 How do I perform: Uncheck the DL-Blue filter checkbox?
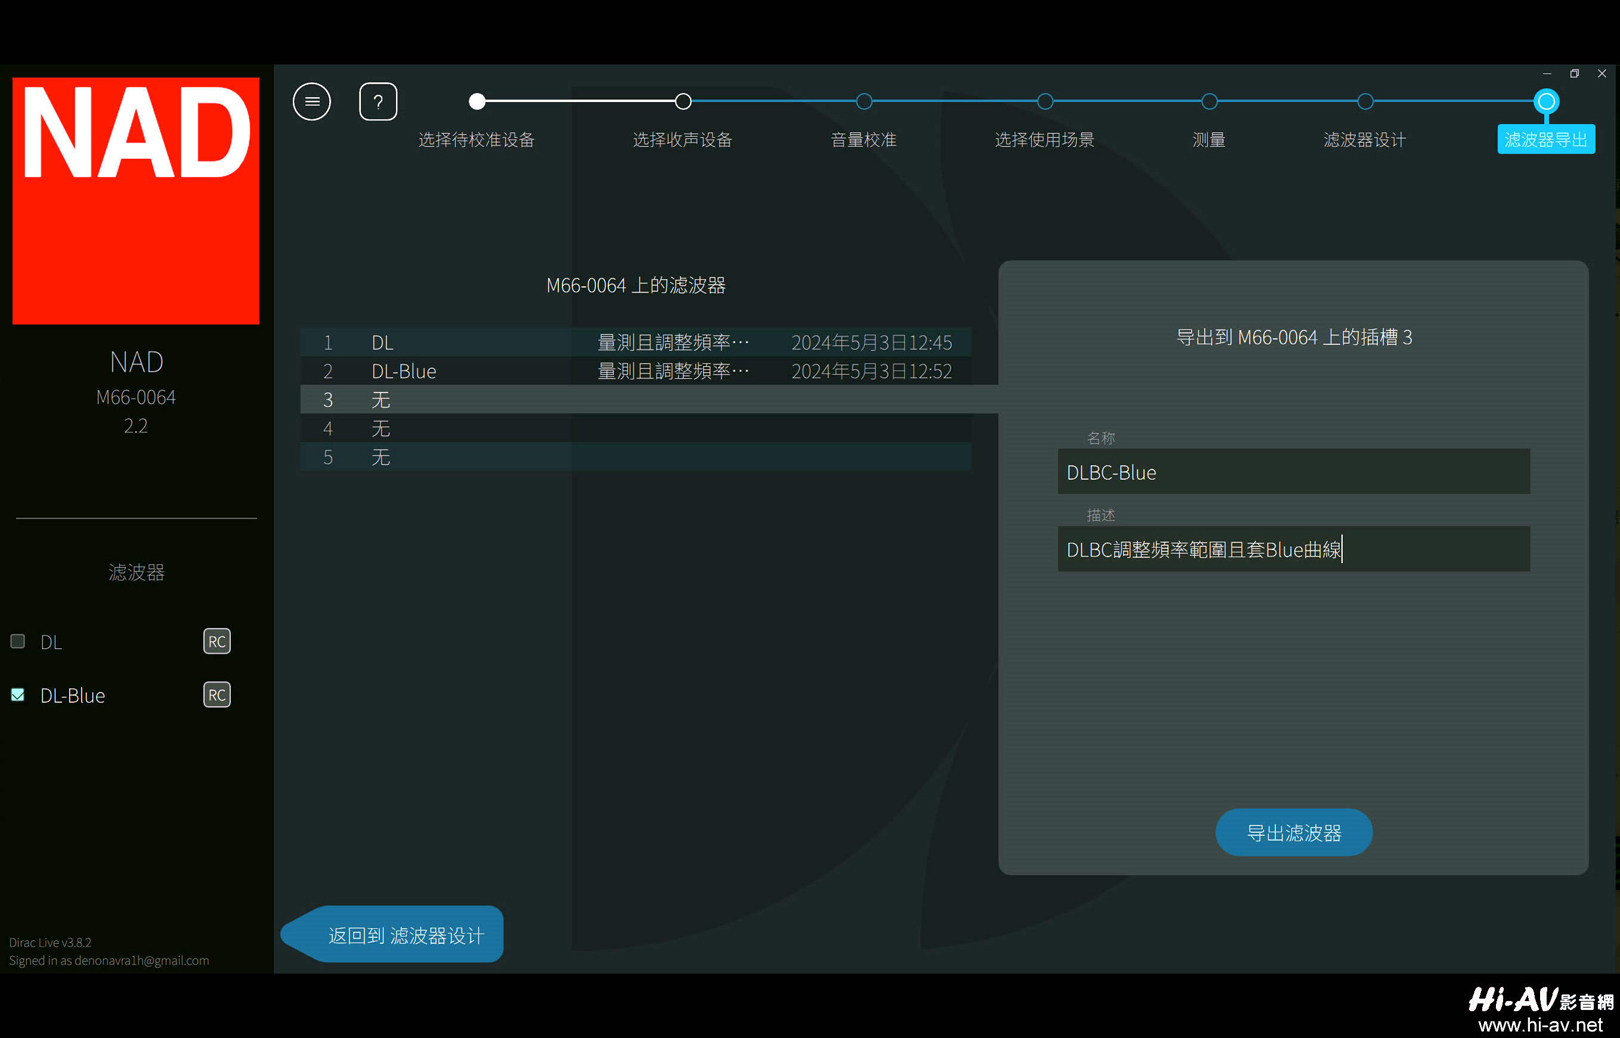[18, 695]
